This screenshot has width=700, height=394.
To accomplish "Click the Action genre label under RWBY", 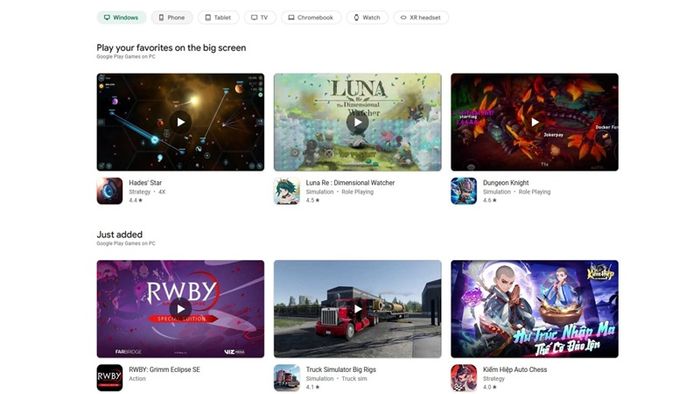I will click(137, 378).
